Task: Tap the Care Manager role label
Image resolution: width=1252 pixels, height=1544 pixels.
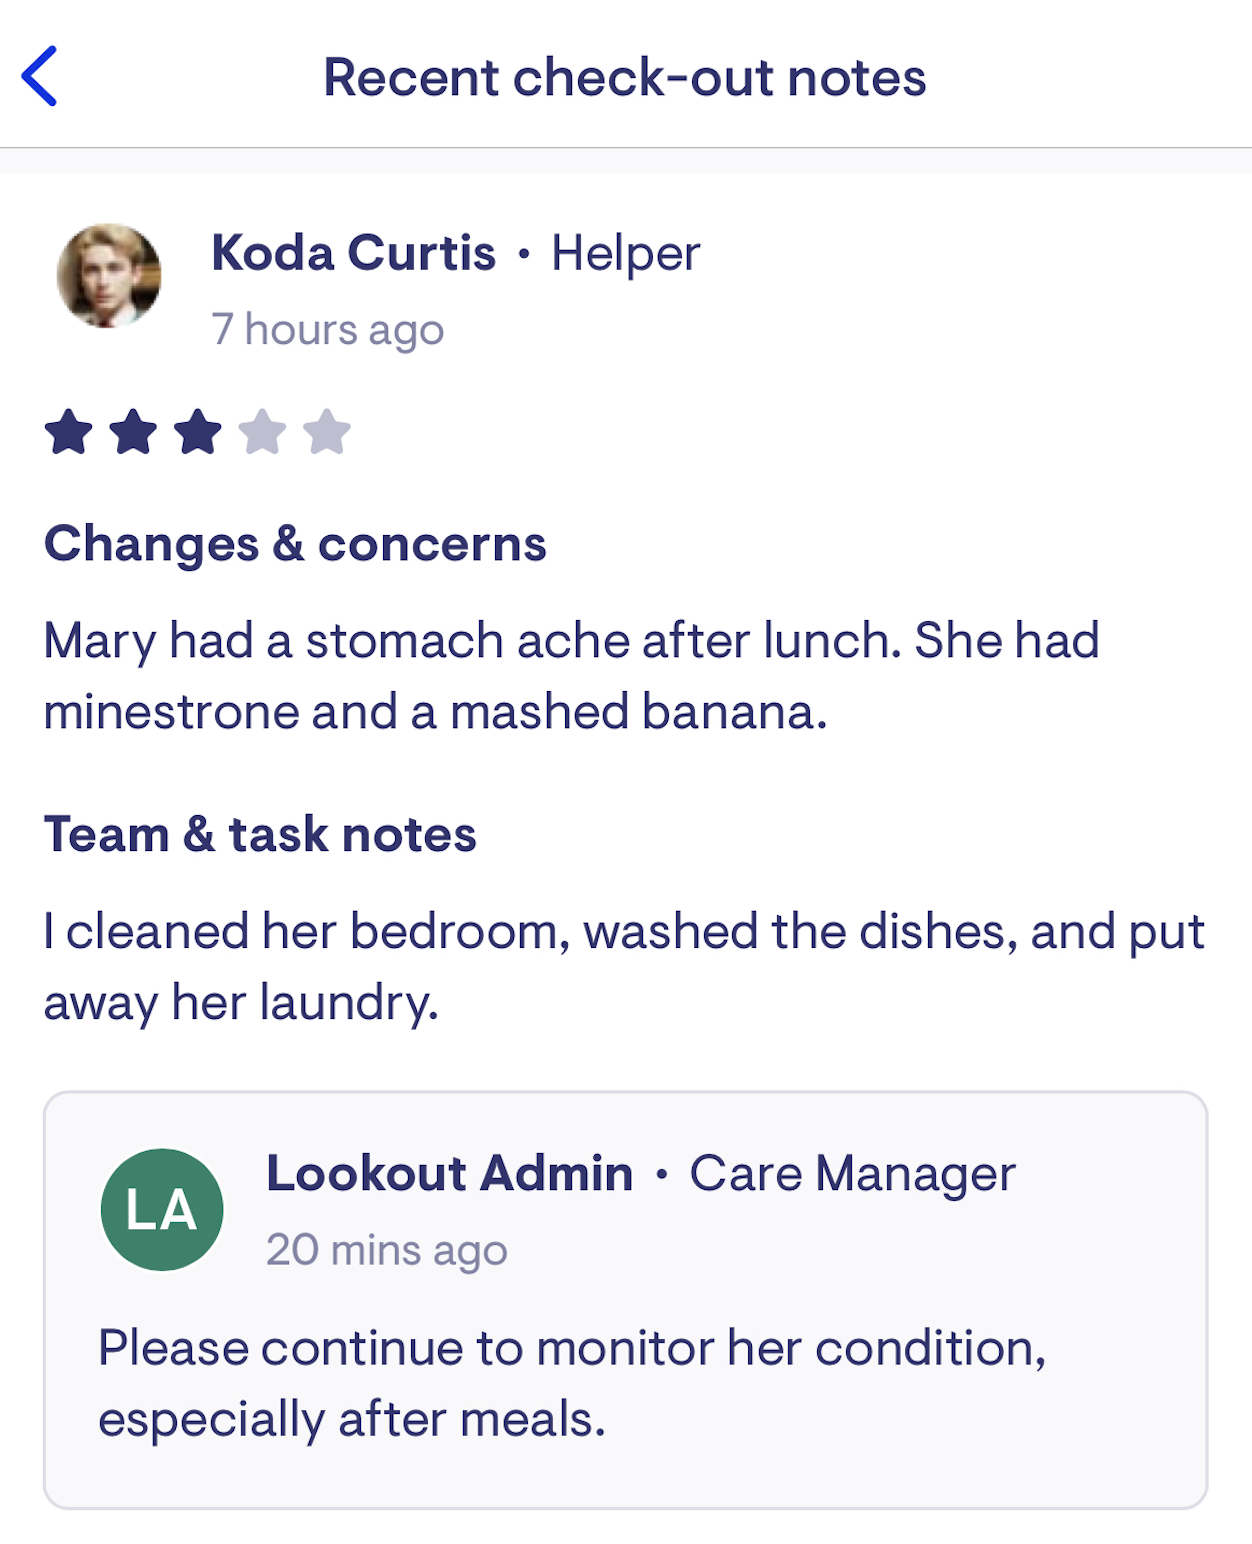Action: (852, 1173)
